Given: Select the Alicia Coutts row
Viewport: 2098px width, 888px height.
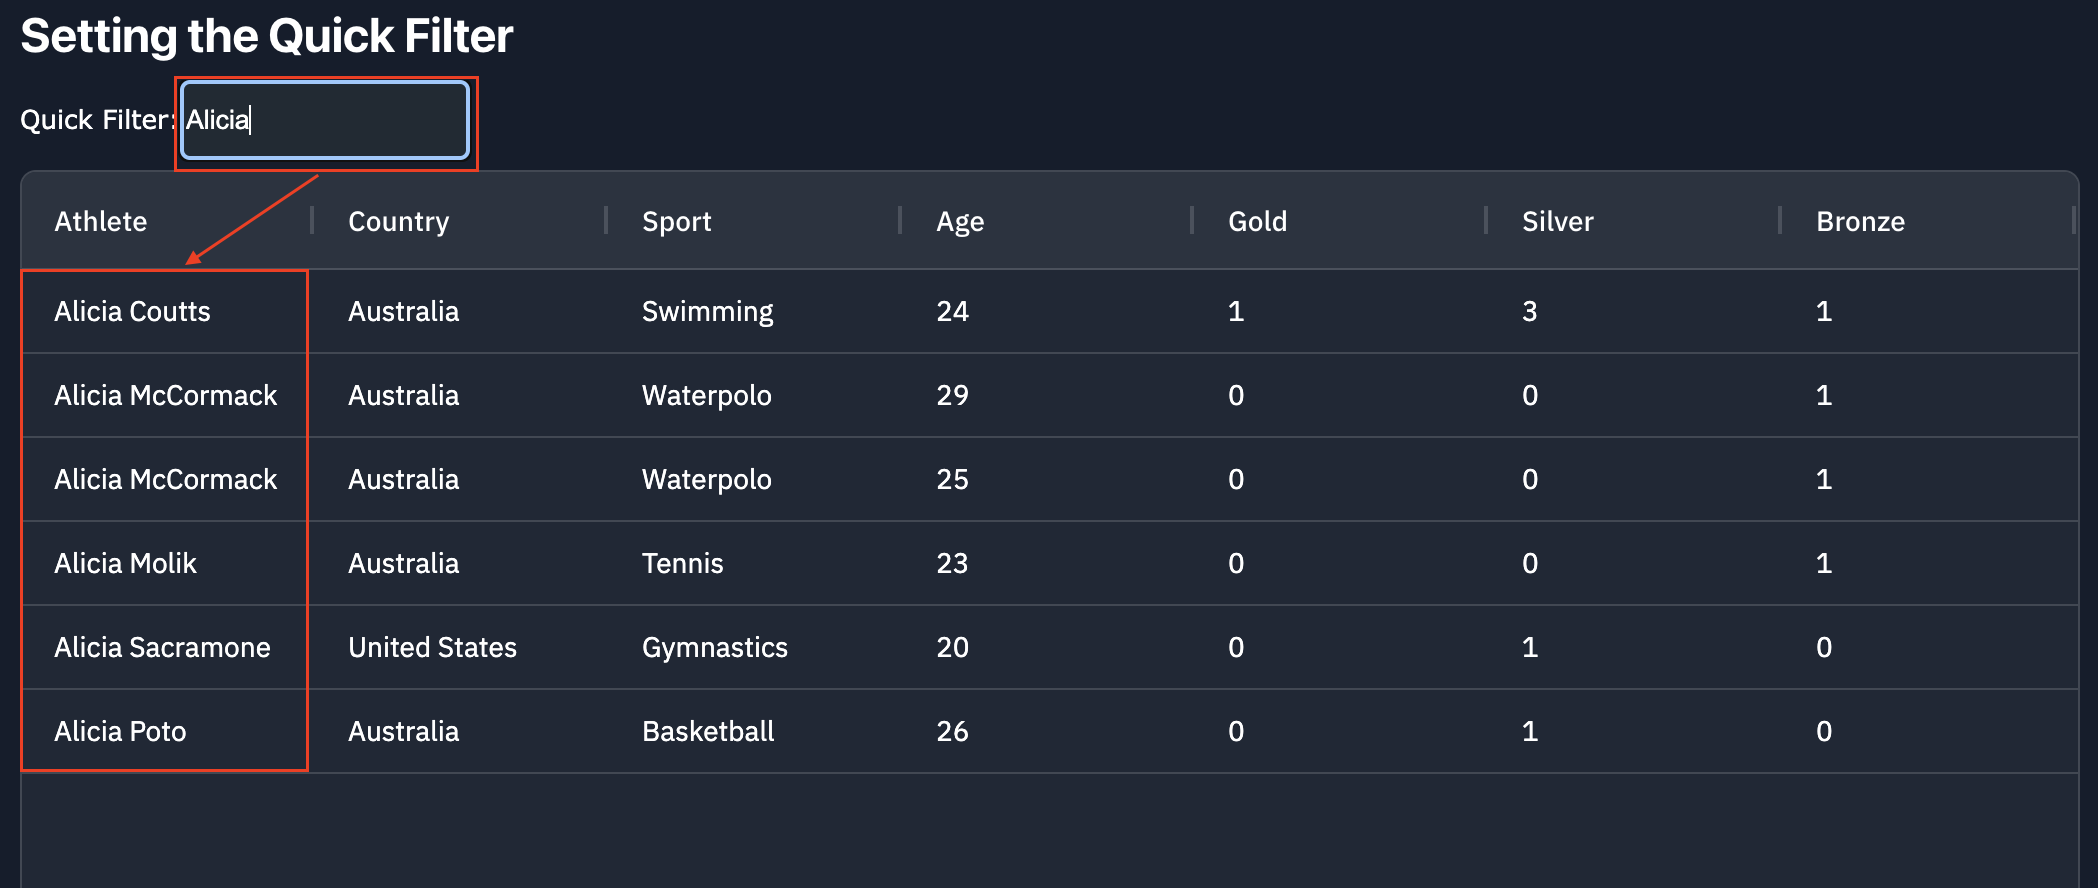Looking at the screenshot, I should [1050, 311].
